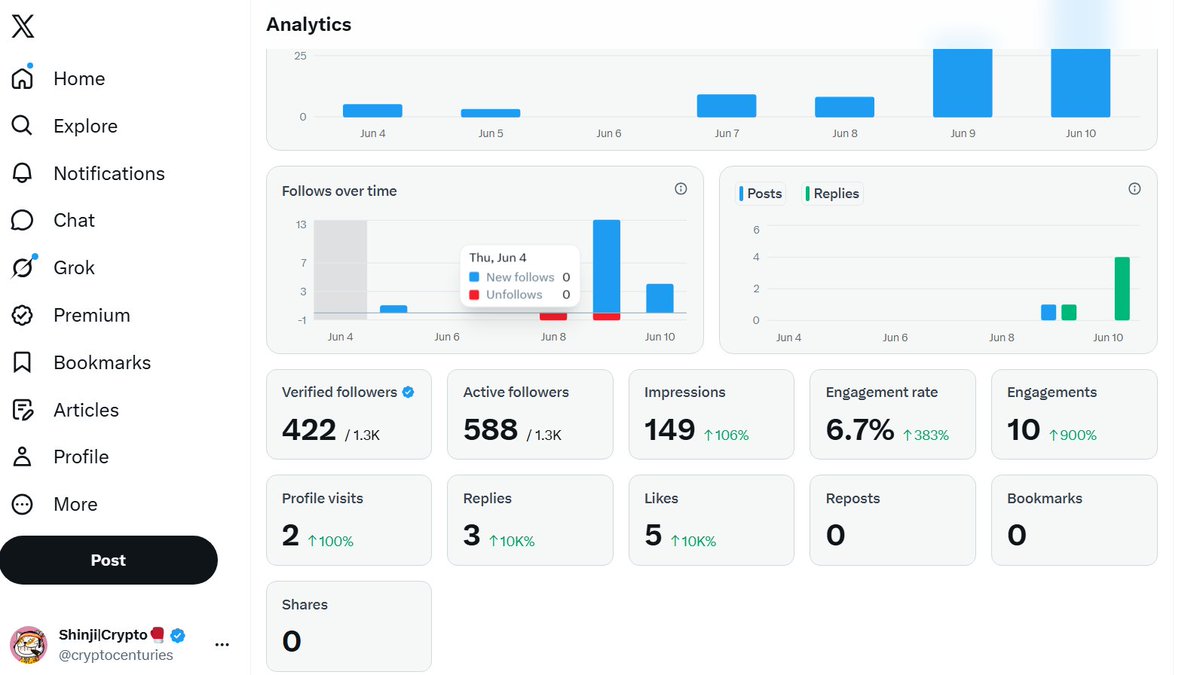Click info icon on Posts Replies chart

(x=1134, y=189)
